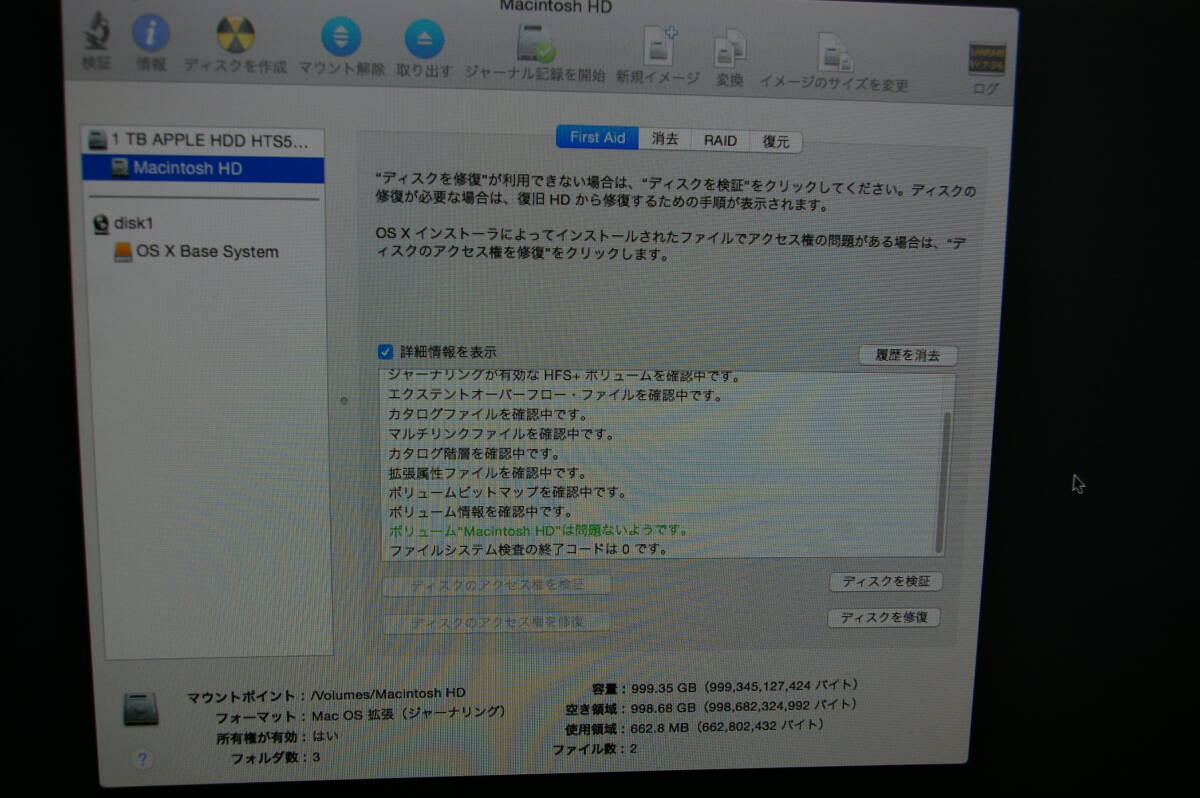The image size is (1200, 798).
Task: Select Macintosh HD volume in sidebar
Action: [x=203, y=168]
